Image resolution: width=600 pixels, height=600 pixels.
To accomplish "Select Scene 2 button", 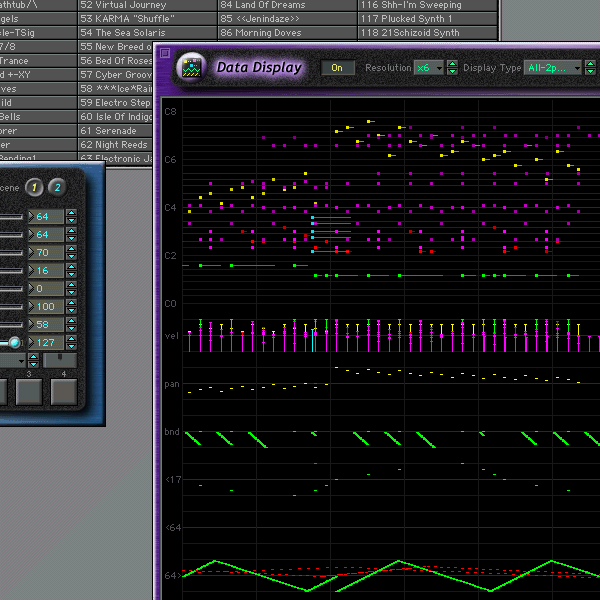I will (x=57, y=188).
